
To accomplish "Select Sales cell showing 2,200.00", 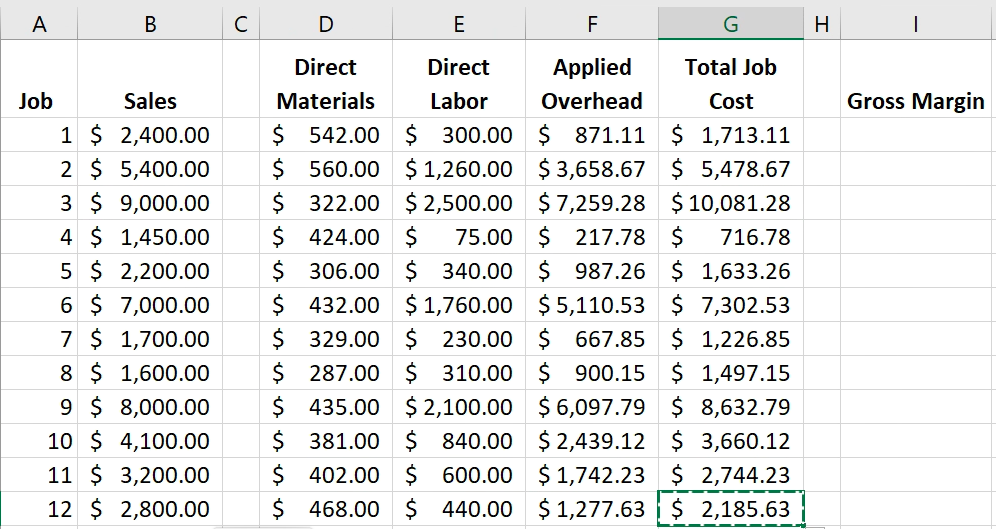I will pos(150,271).
